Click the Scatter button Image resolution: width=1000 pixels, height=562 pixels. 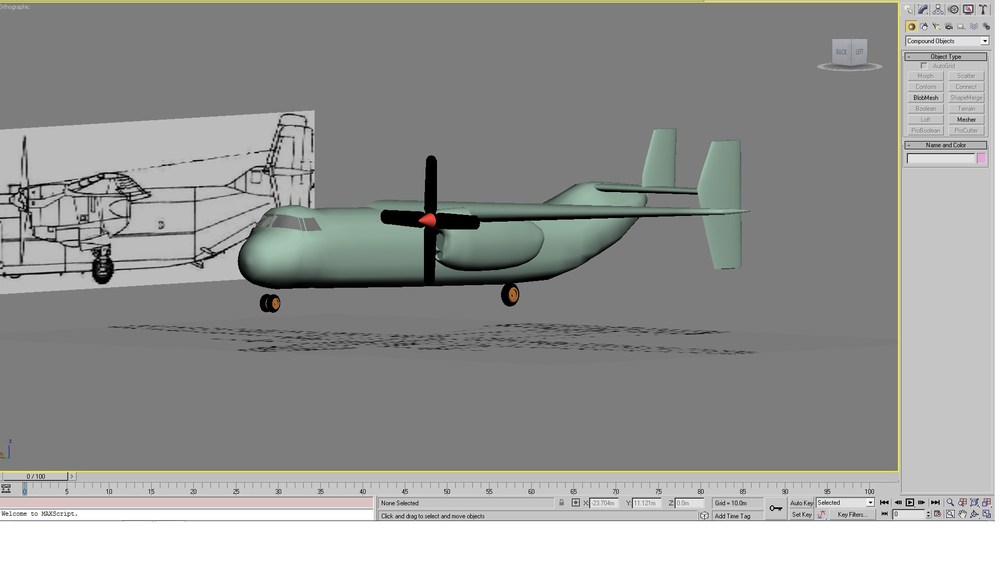[x=966, y=76]
